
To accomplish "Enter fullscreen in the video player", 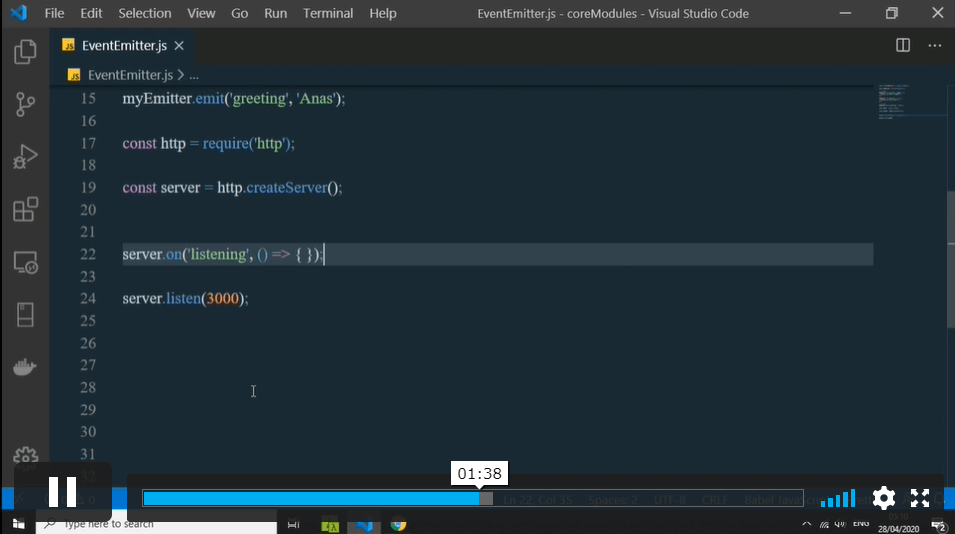I will coord(920,498).
